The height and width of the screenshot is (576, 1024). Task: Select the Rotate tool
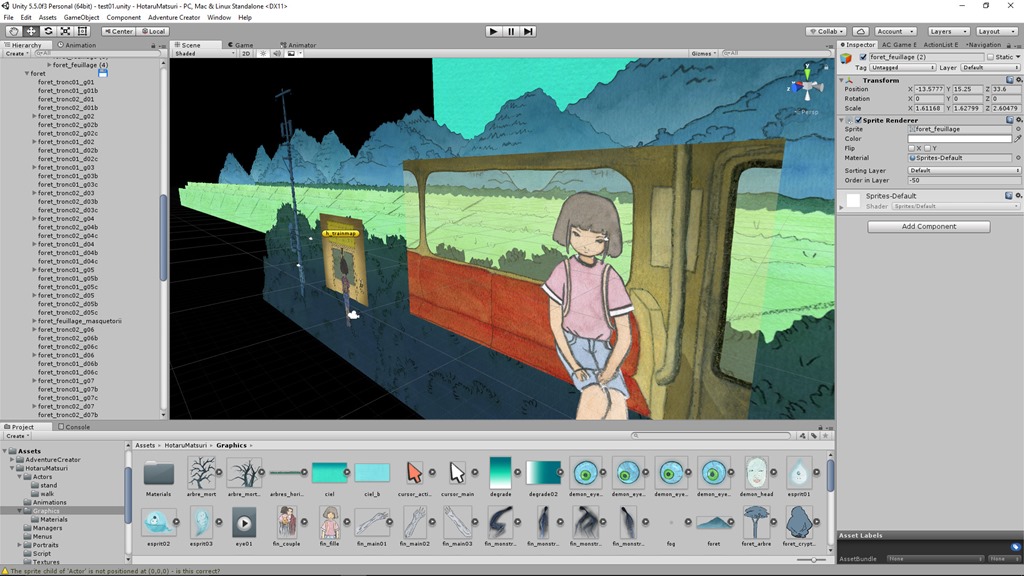[48, 31]
